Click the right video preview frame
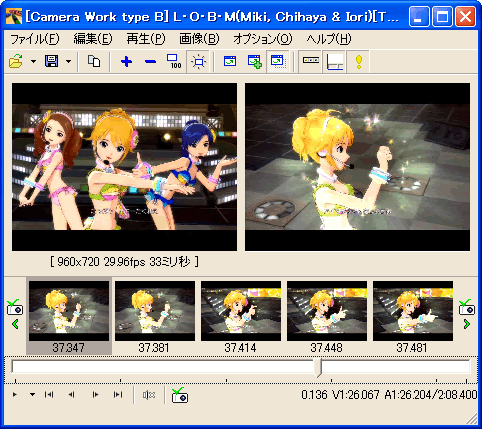 [x=357, y=167]
